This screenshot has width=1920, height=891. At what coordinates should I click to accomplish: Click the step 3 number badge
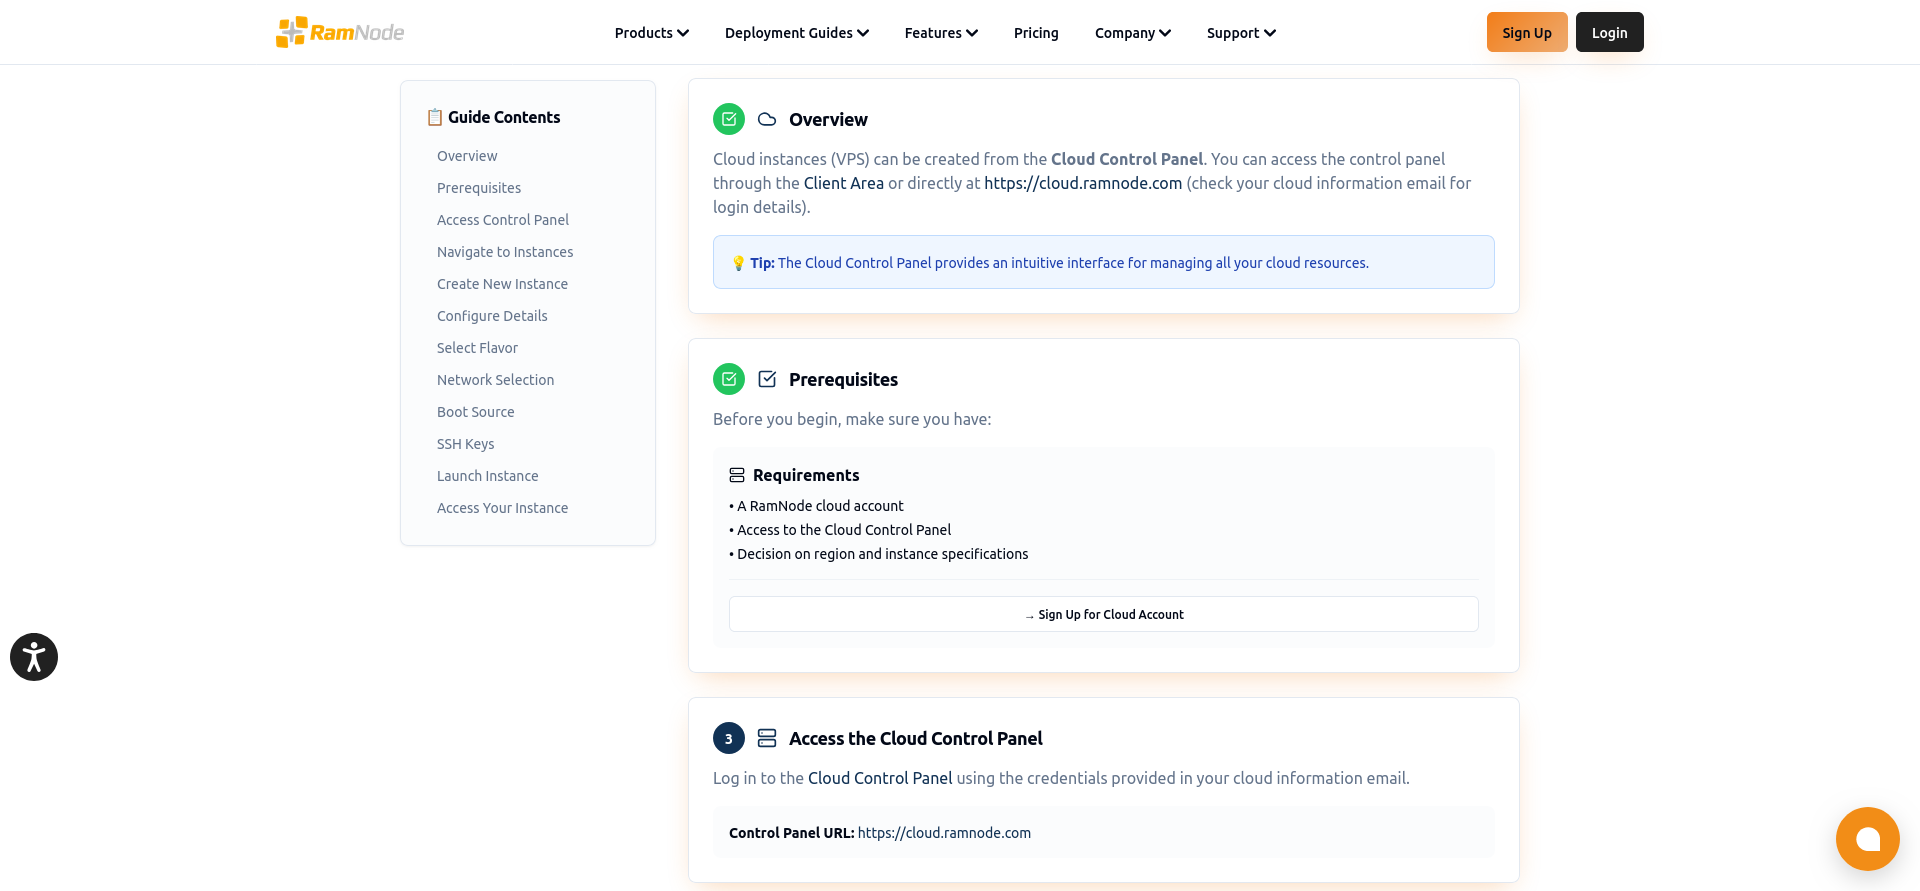tap(729, 738)
